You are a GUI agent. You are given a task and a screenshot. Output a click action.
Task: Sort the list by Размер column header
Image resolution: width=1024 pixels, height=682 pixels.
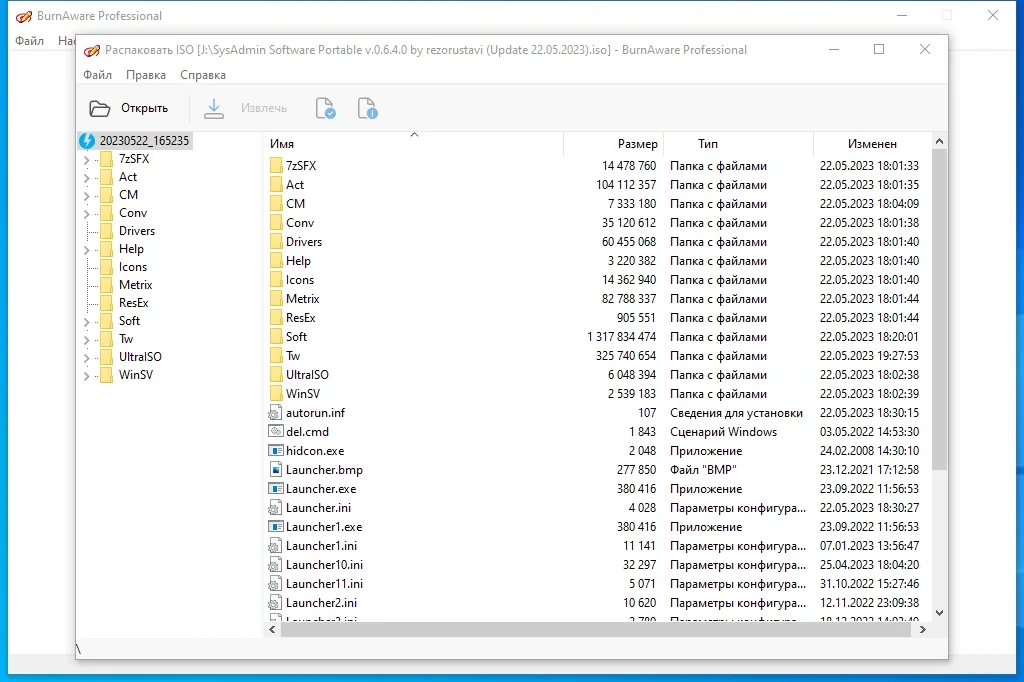coord(613,144)
